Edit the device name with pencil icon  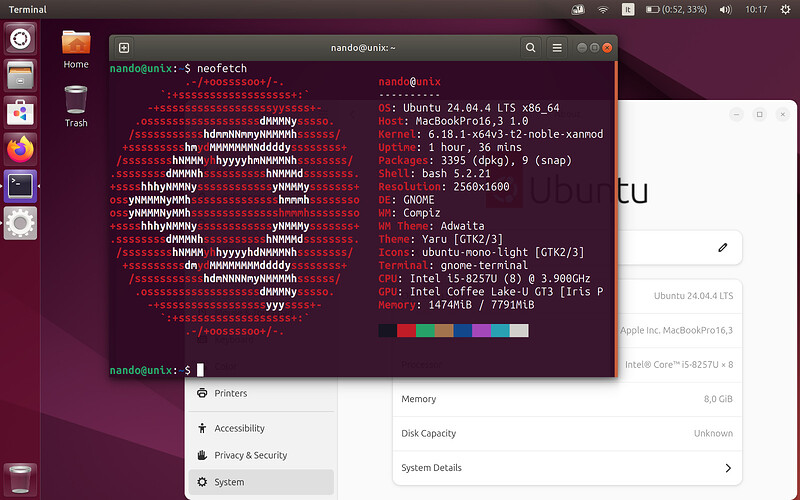722,248
